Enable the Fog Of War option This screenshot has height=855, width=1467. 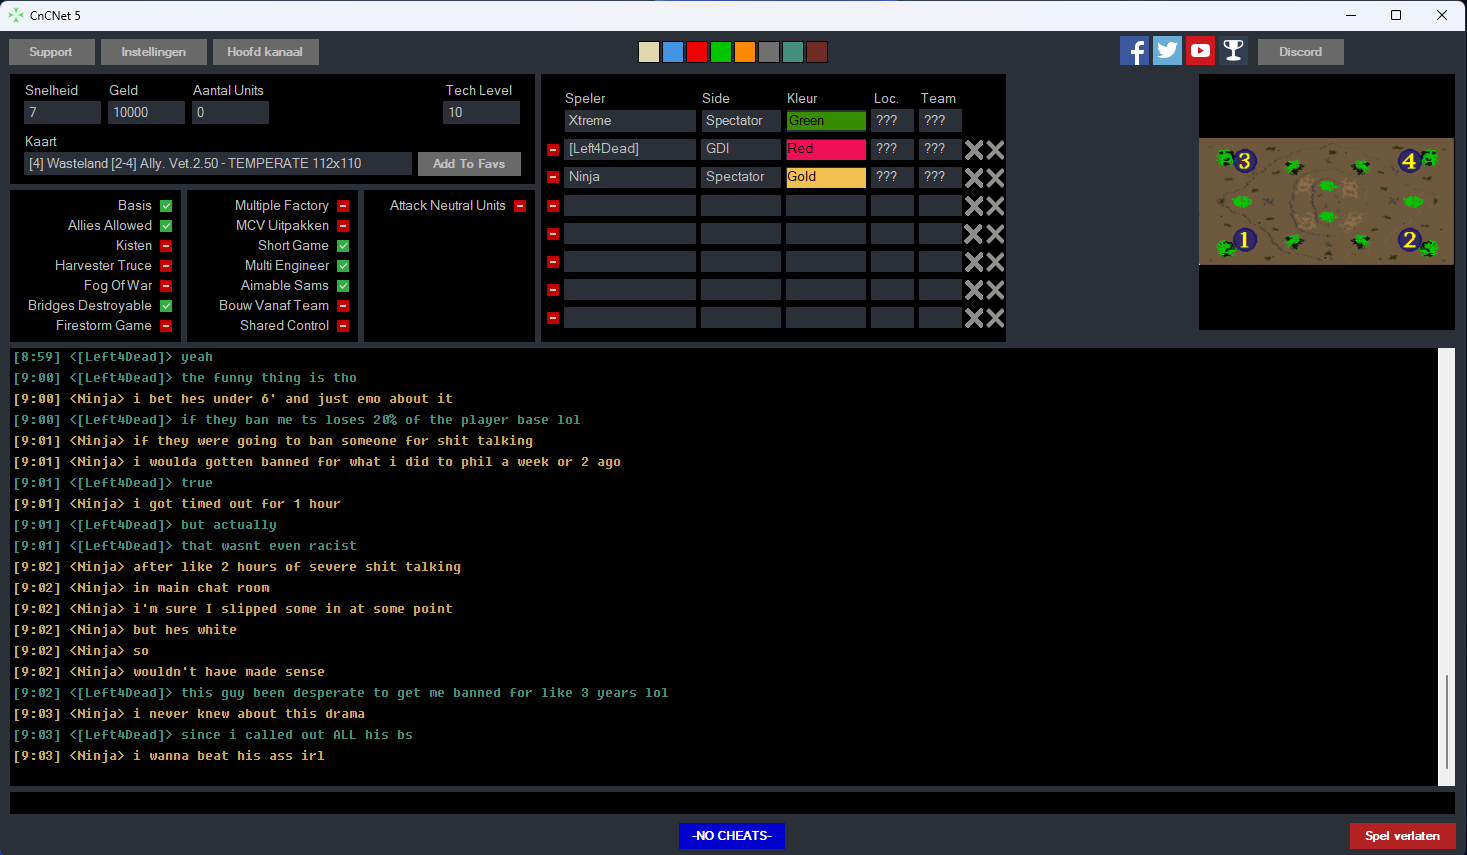tap(166, 286)
